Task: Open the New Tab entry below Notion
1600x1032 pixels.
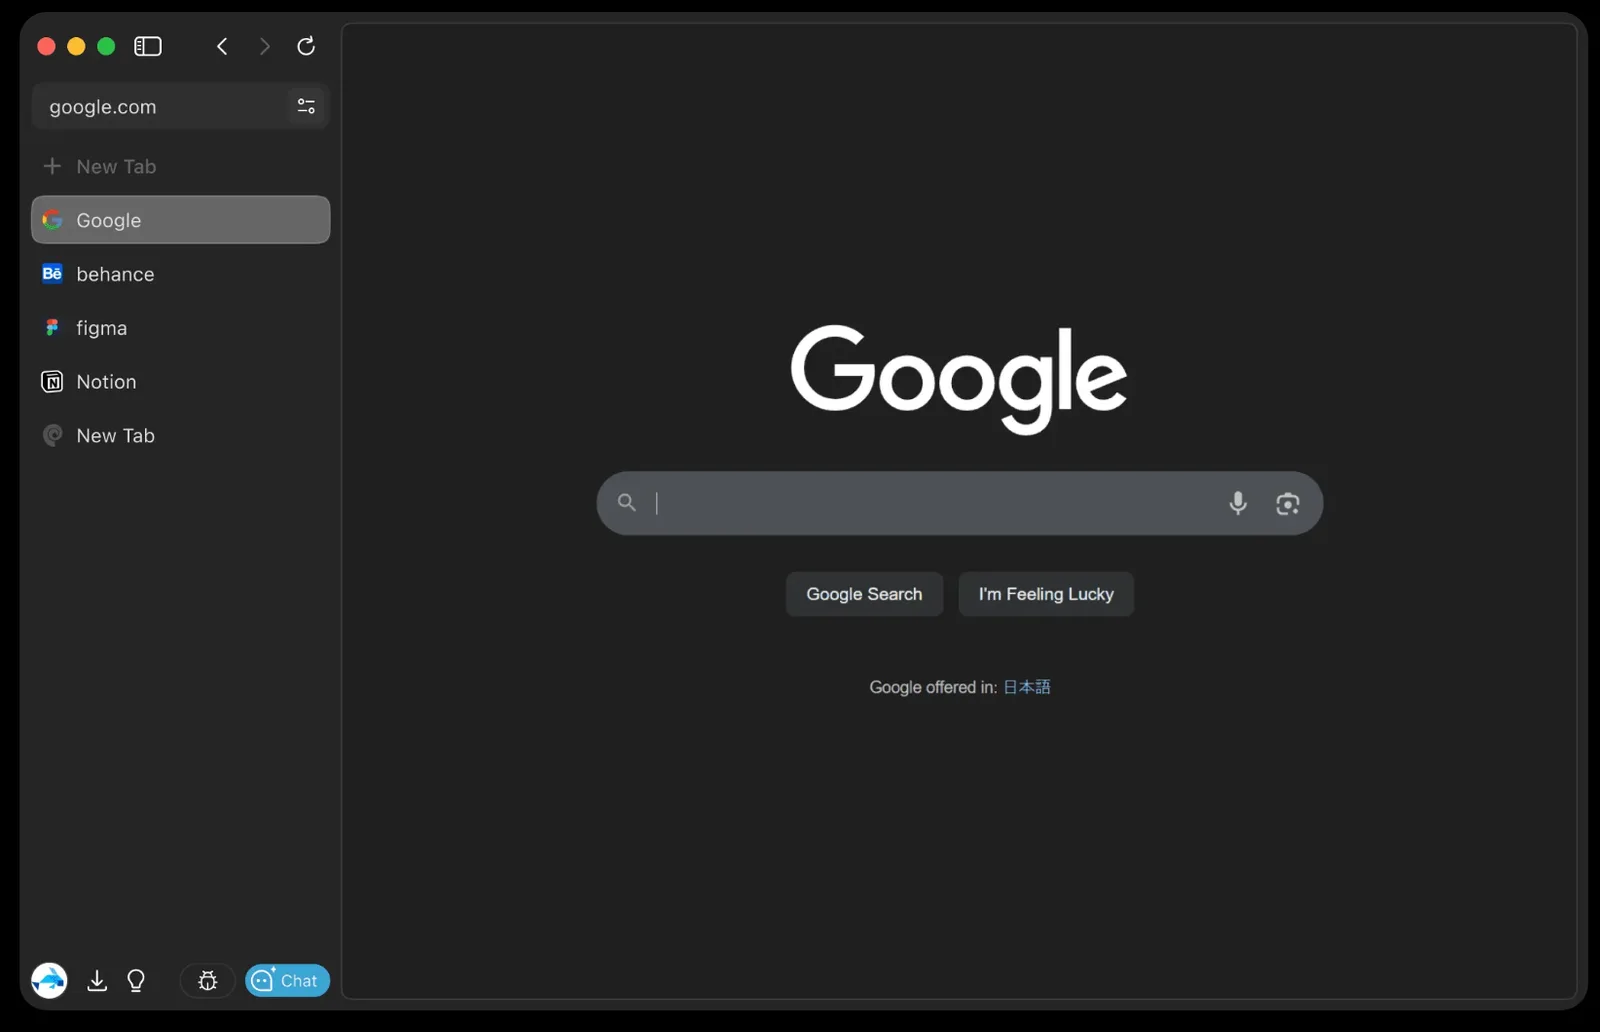Action: 180,435
